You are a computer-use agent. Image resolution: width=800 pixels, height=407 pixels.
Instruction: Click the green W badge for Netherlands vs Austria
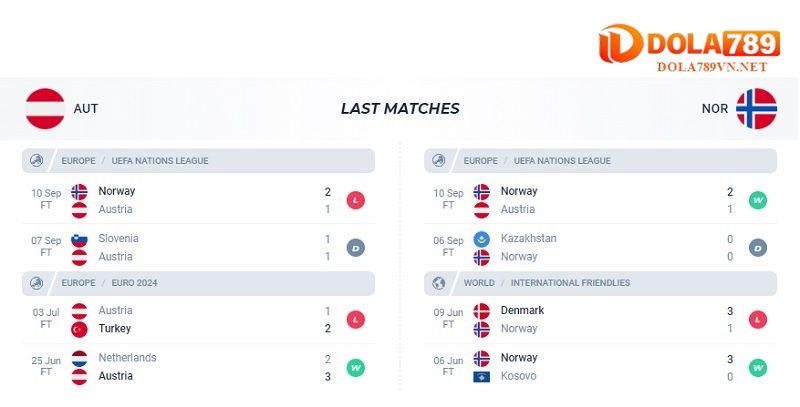tap(355, 367)
